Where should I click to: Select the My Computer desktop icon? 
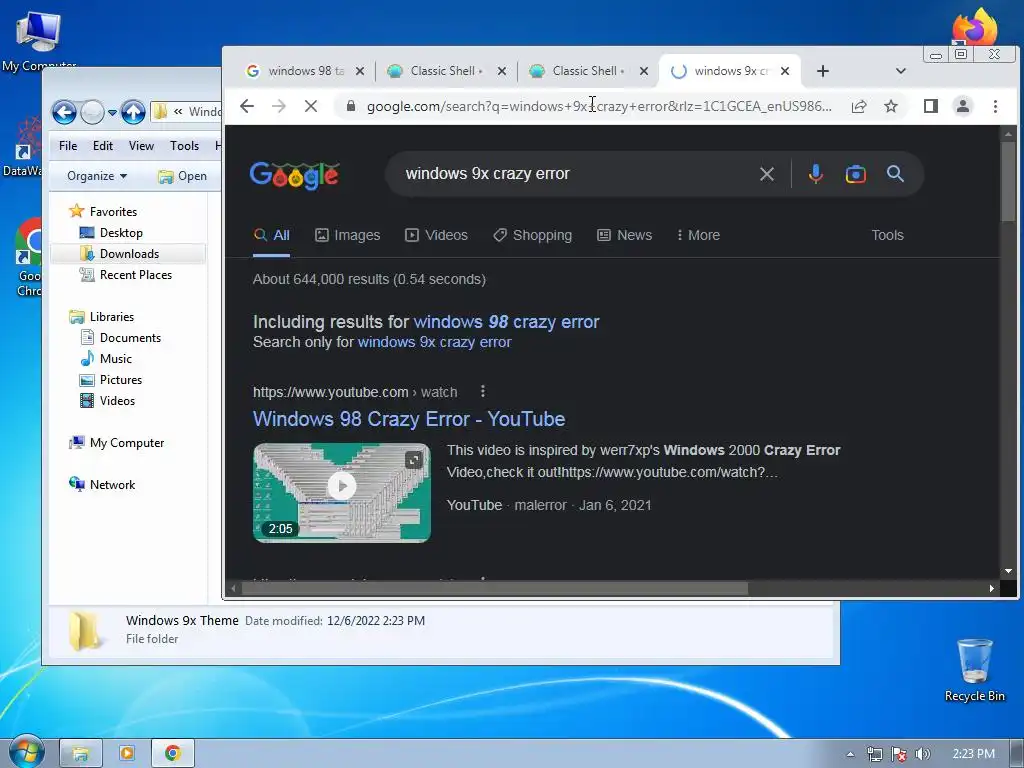39,40
